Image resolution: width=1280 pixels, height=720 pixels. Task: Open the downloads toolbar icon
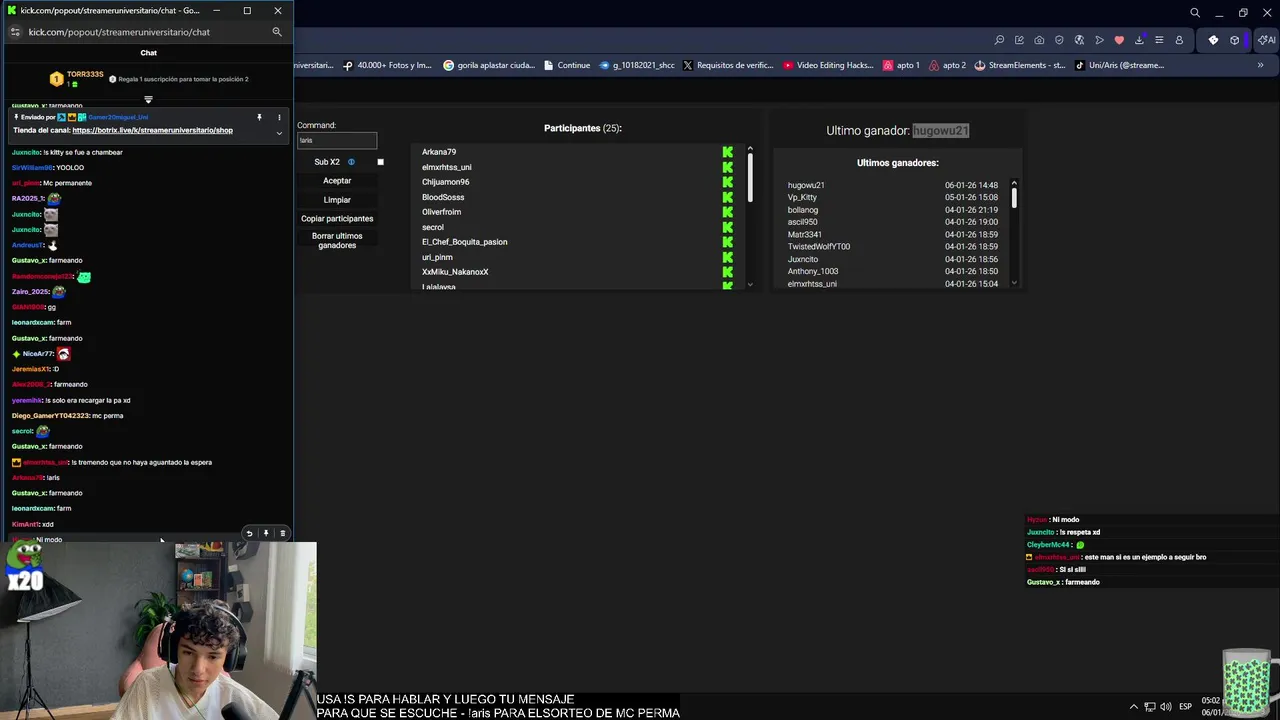click(x=1139, y=40)
